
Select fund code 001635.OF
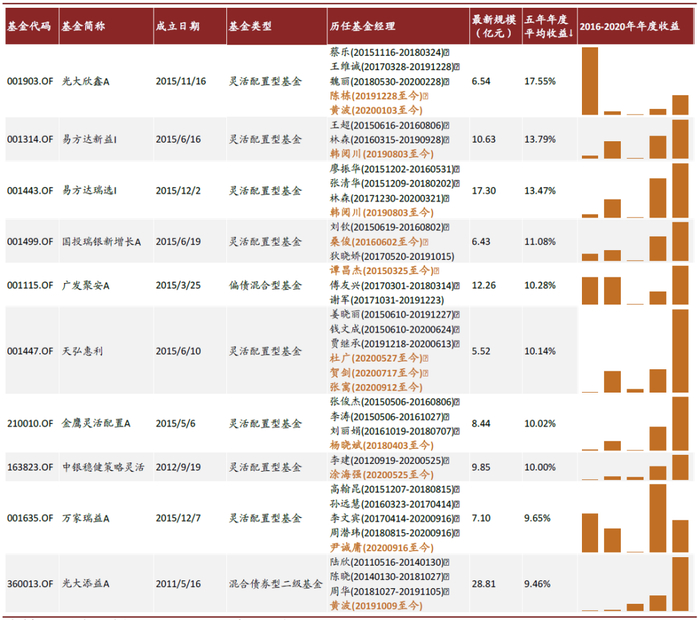pos(30,518)
